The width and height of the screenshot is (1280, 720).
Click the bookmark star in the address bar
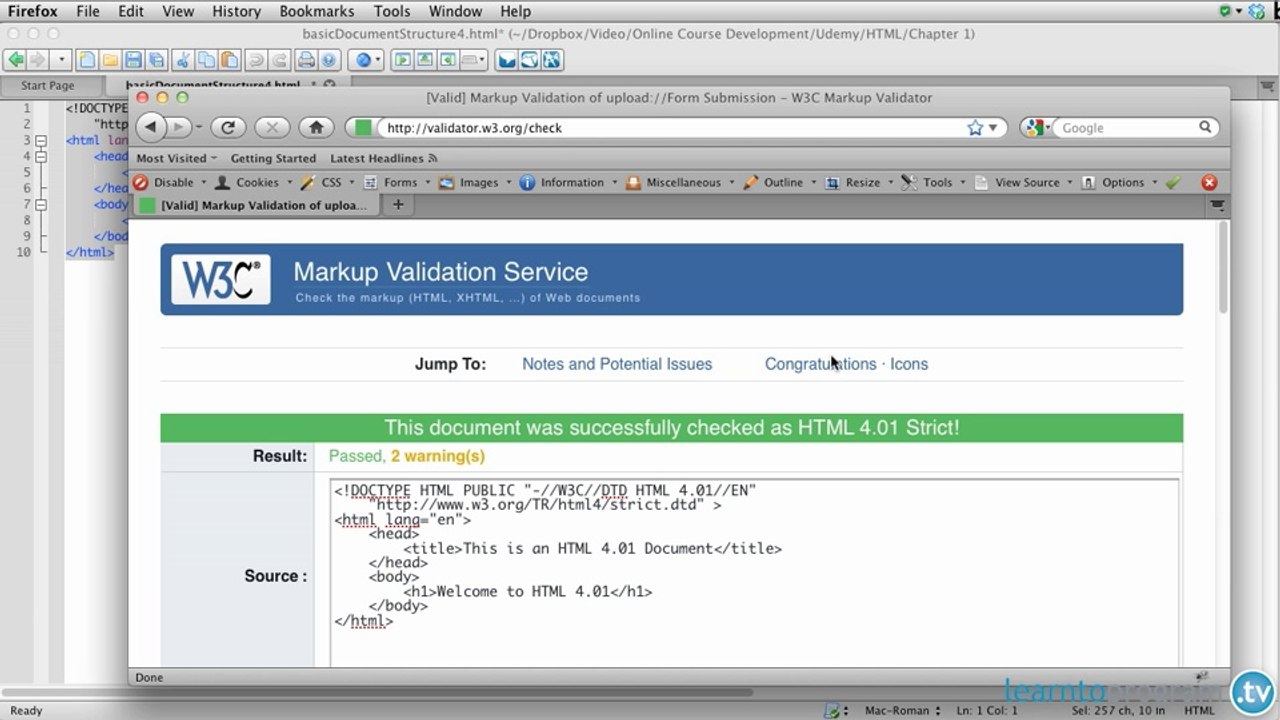(x=975, y=128)
